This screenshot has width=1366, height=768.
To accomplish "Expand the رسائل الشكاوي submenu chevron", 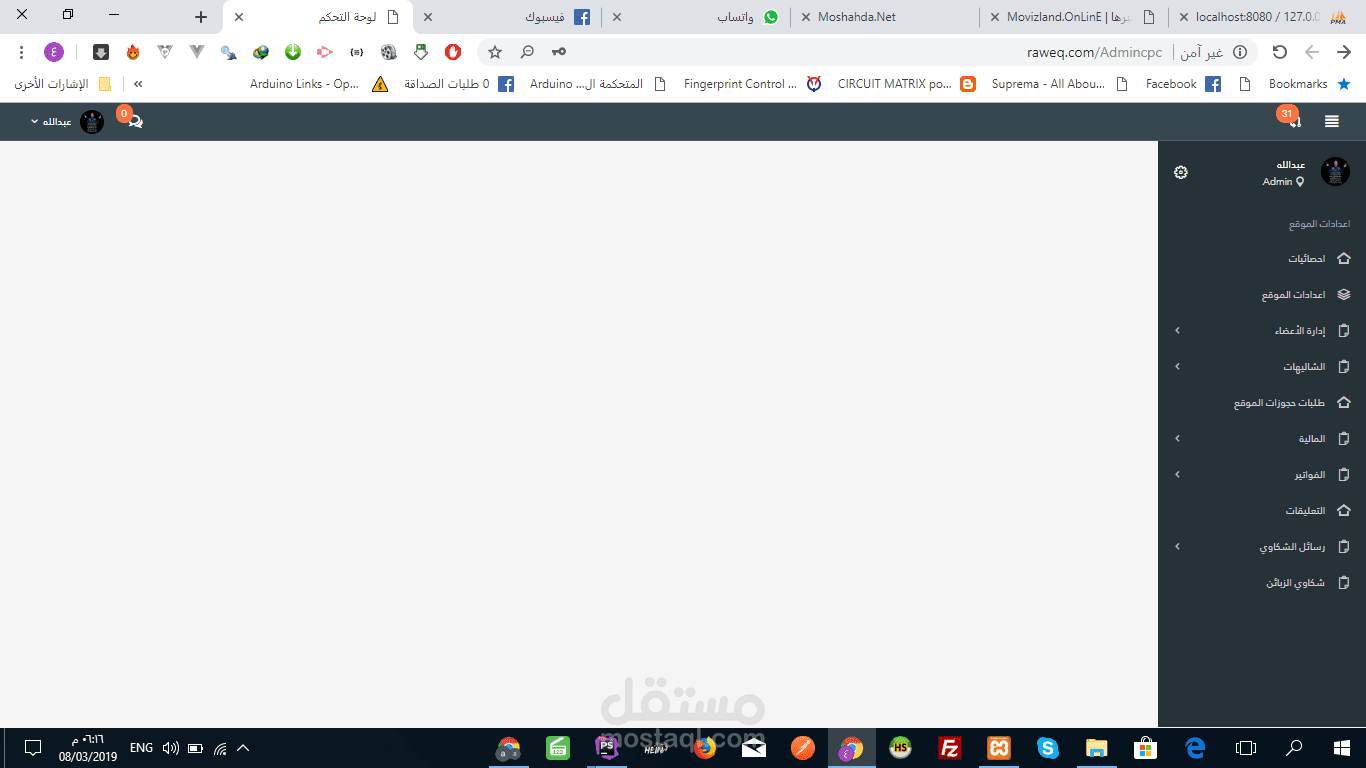I will tap(1177, 547).
